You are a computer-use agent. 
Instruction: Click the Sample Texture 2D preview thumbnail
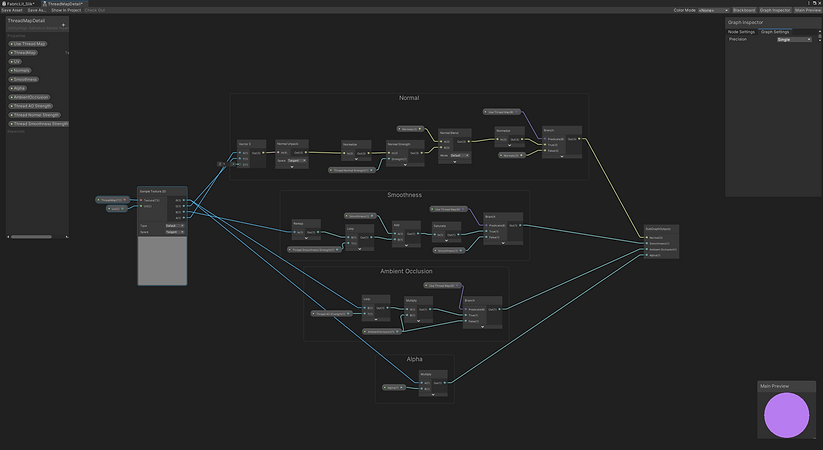[x=162, y=260]
